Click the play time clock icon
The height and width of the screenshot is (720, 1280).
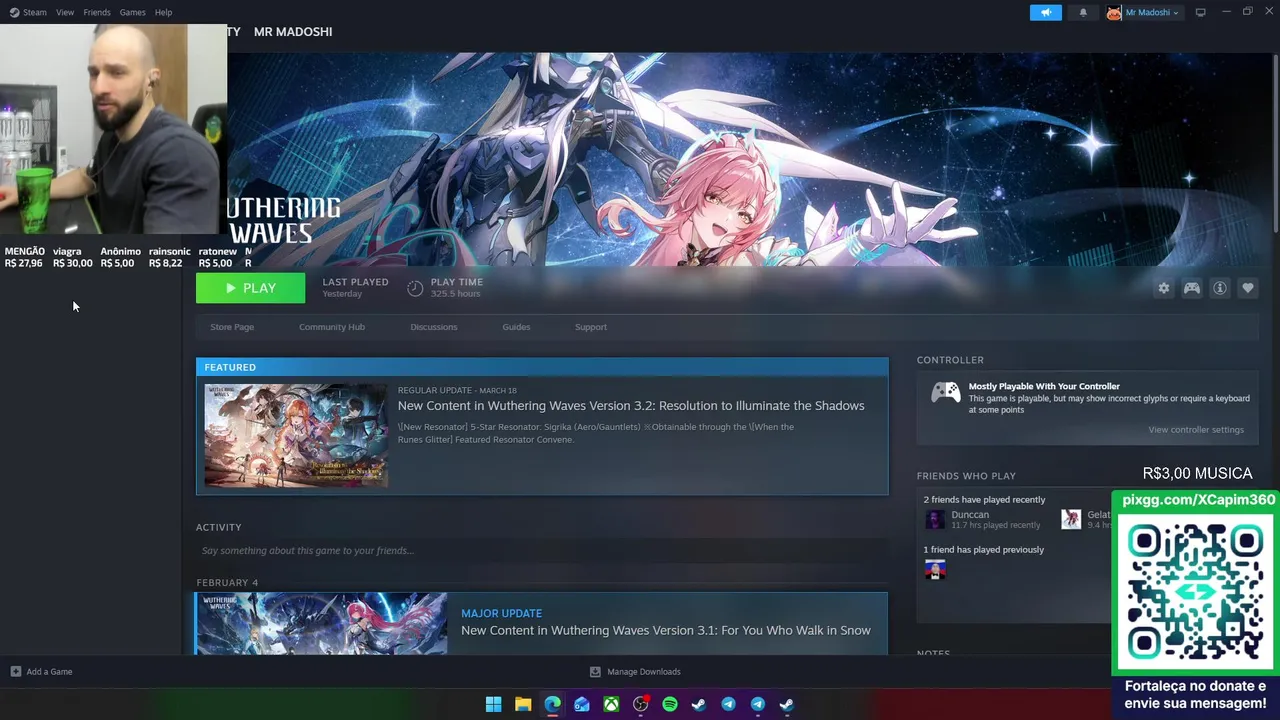[415, 288]
